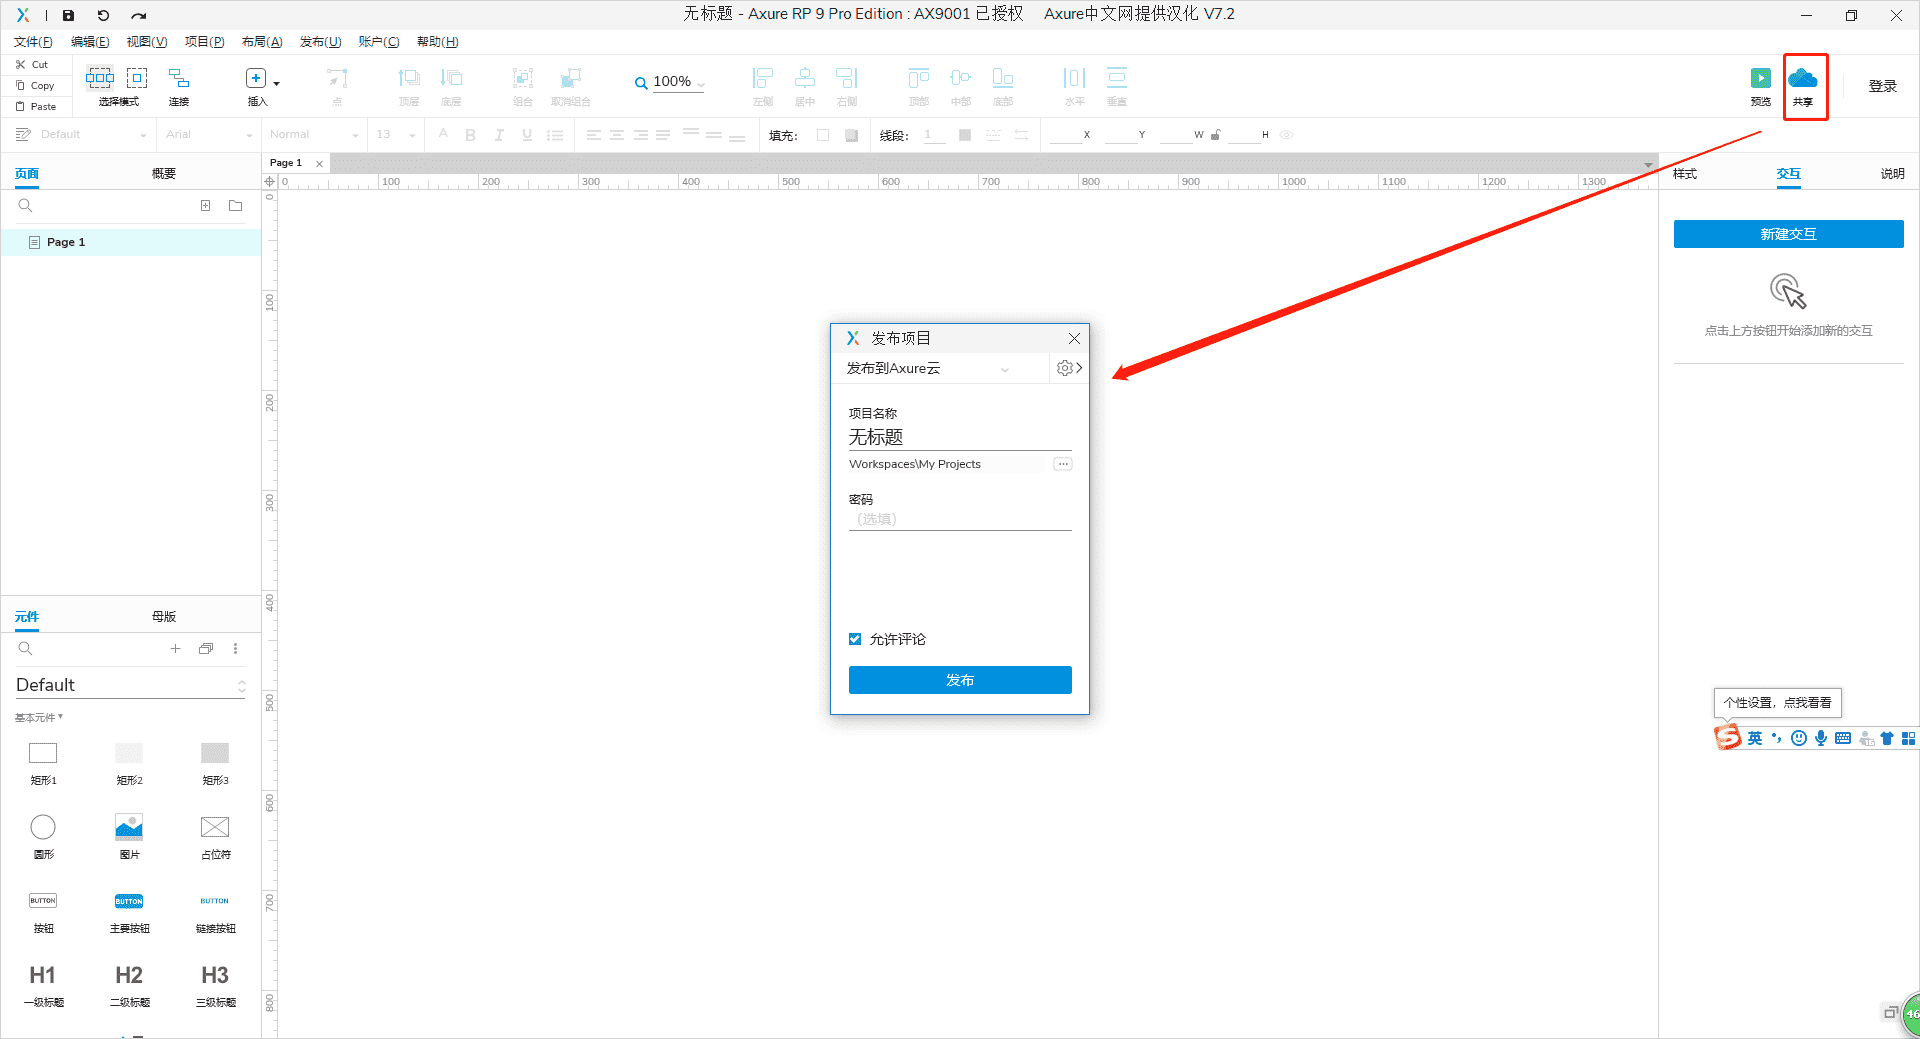Click the pages panel search icon

[x=26, y=206]
